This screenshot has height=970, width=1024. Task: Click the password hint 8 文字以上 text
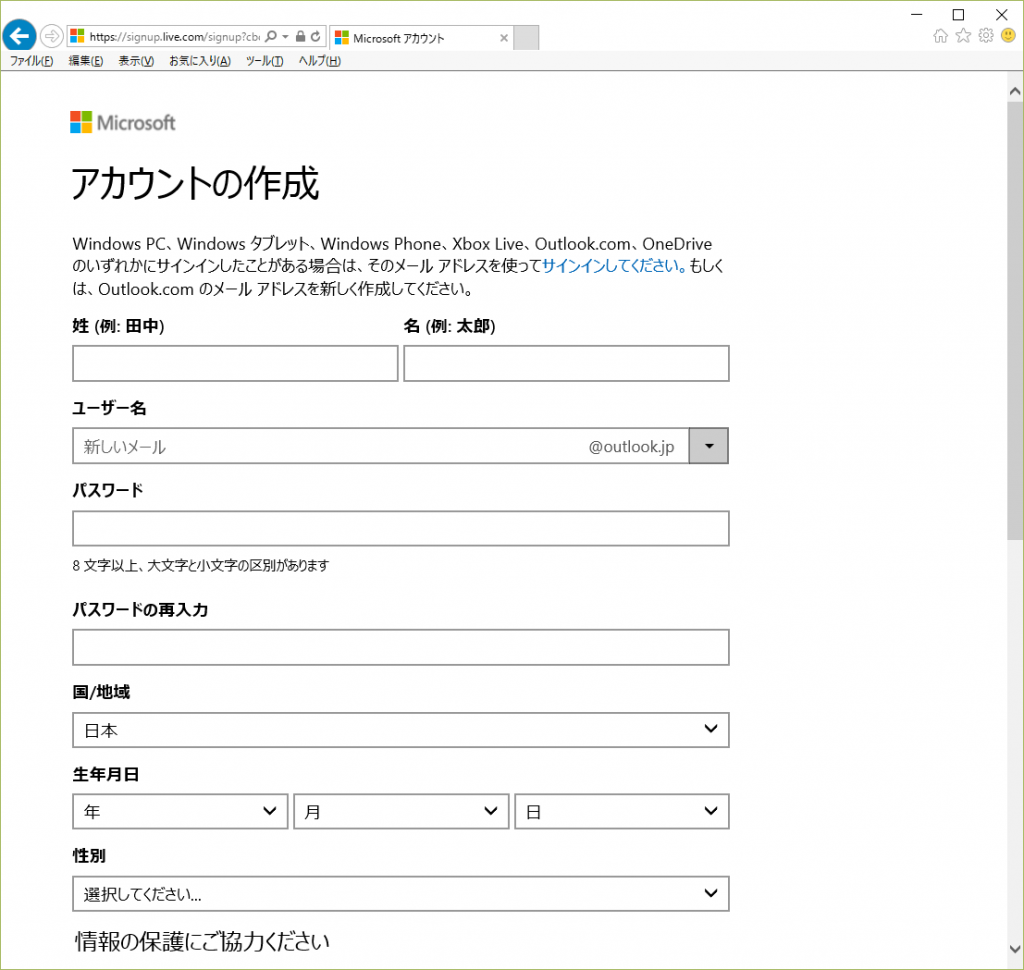[200, 565]
